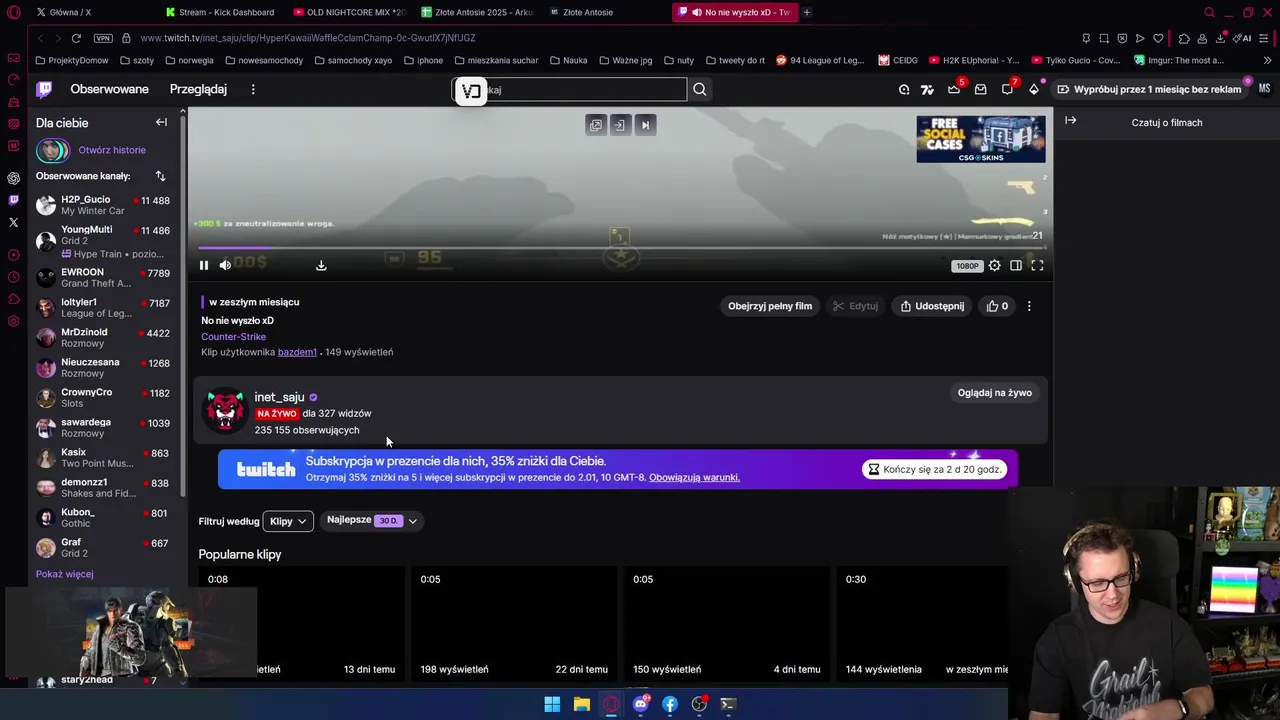Click Wypróbuj przez 1 miesiąc bez reklam
Image resolution: width=1280 pixels, height=720 pixels.
1150,89
